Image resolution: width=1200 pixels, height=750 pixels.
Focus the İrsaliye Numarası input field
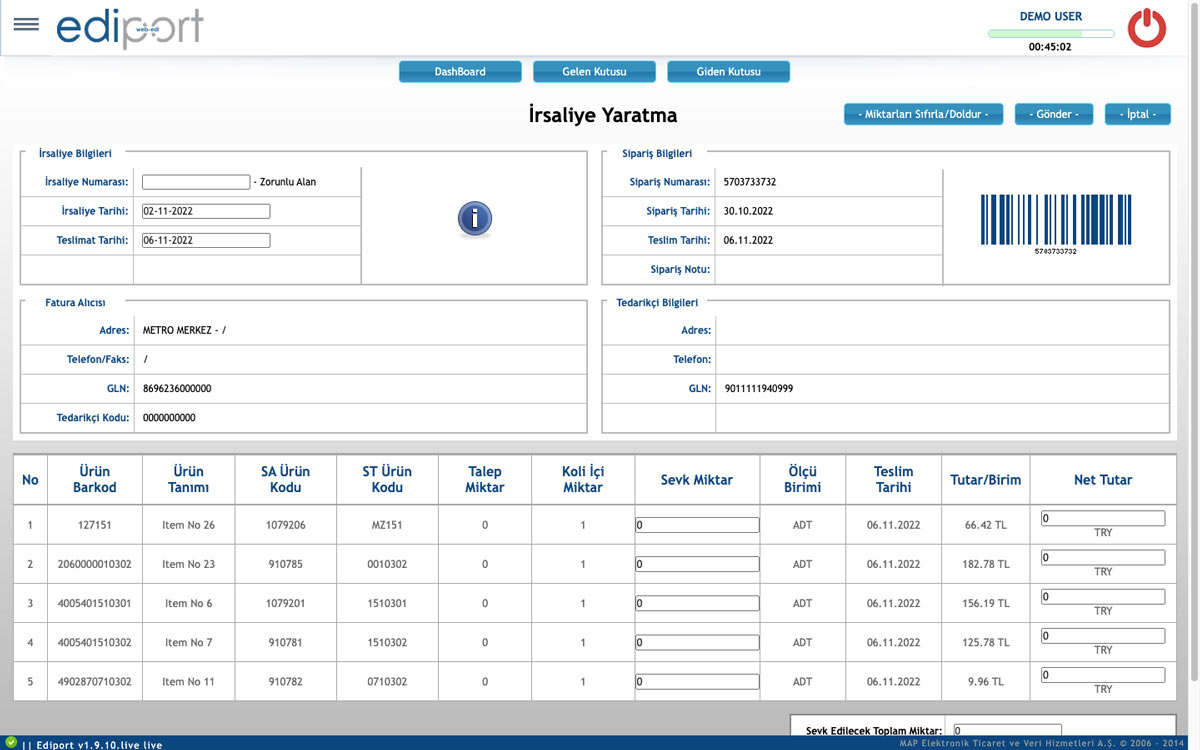(196, 182)
